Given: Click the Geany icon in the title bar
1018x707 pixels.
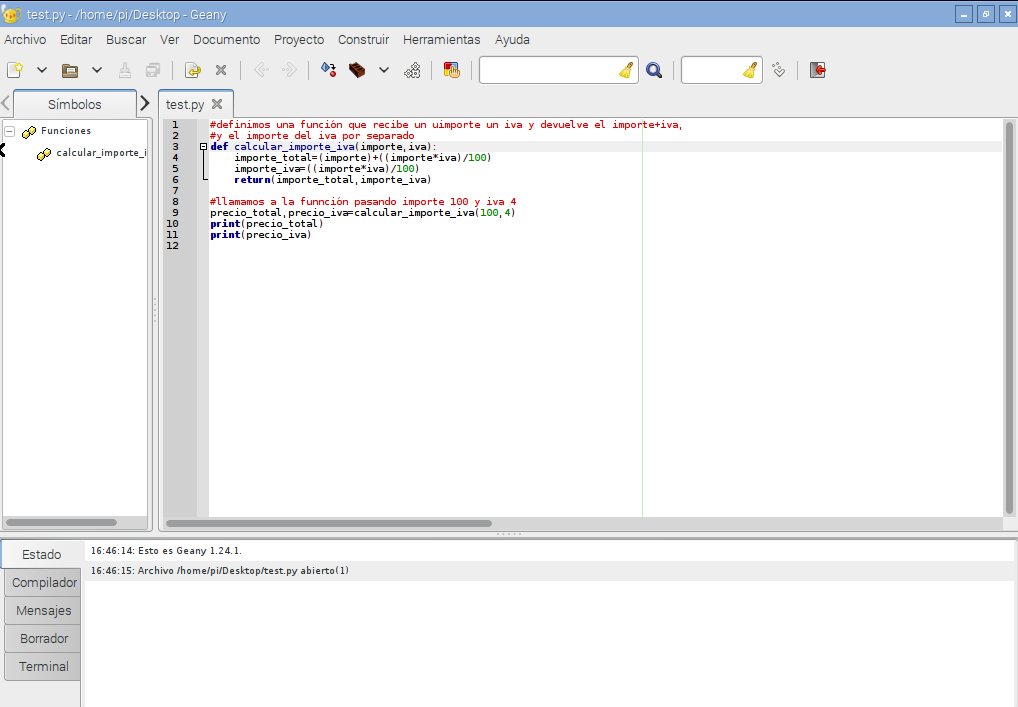Looking at the screenshot, I should click(x=12, y=14).
